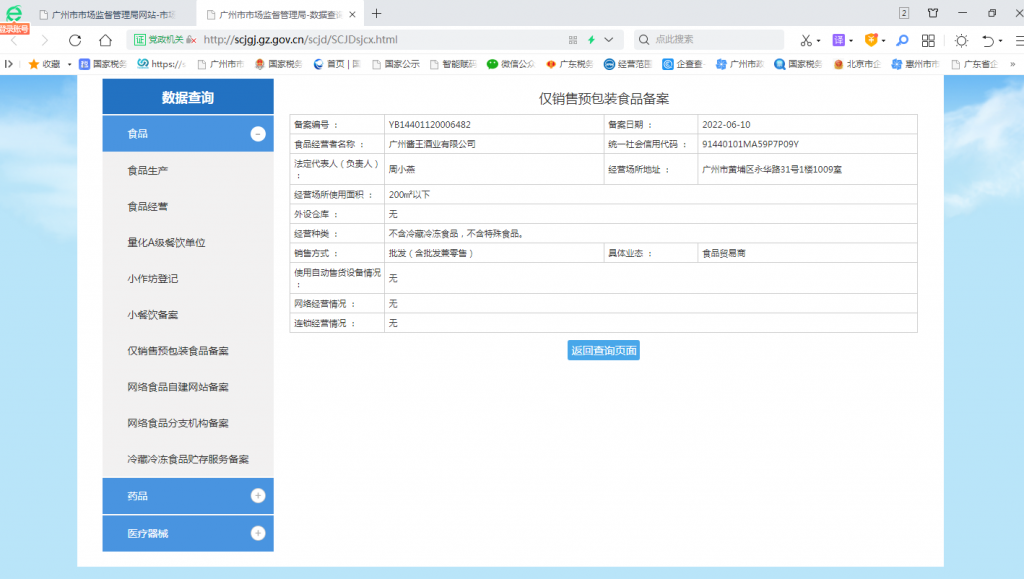Open the 微信公众 bookmark
This screenshot has height=579, width=1024.
click(511, 64)
